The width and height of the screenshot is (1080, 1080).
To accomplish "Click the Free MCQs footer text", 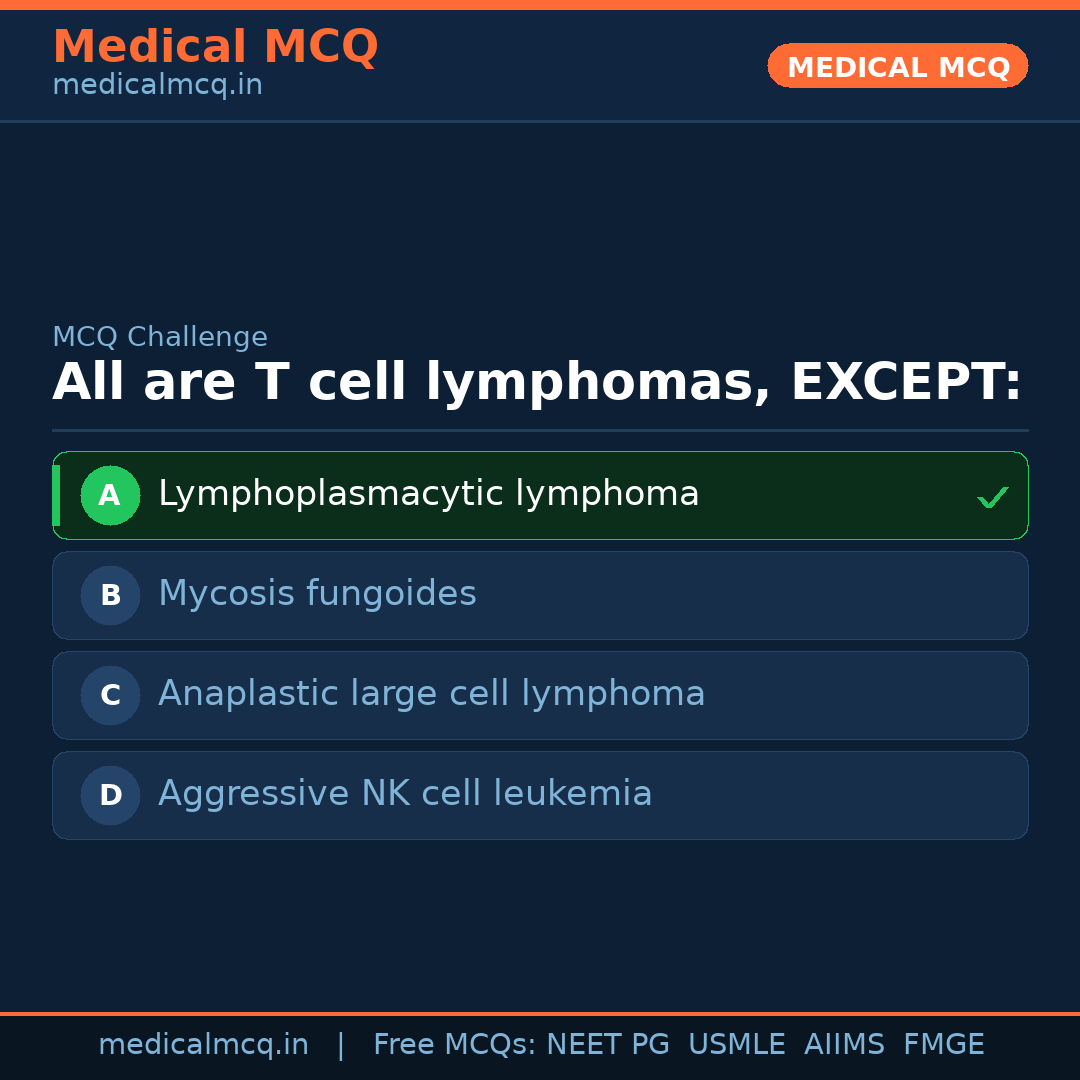I will tap(454, 1045).
